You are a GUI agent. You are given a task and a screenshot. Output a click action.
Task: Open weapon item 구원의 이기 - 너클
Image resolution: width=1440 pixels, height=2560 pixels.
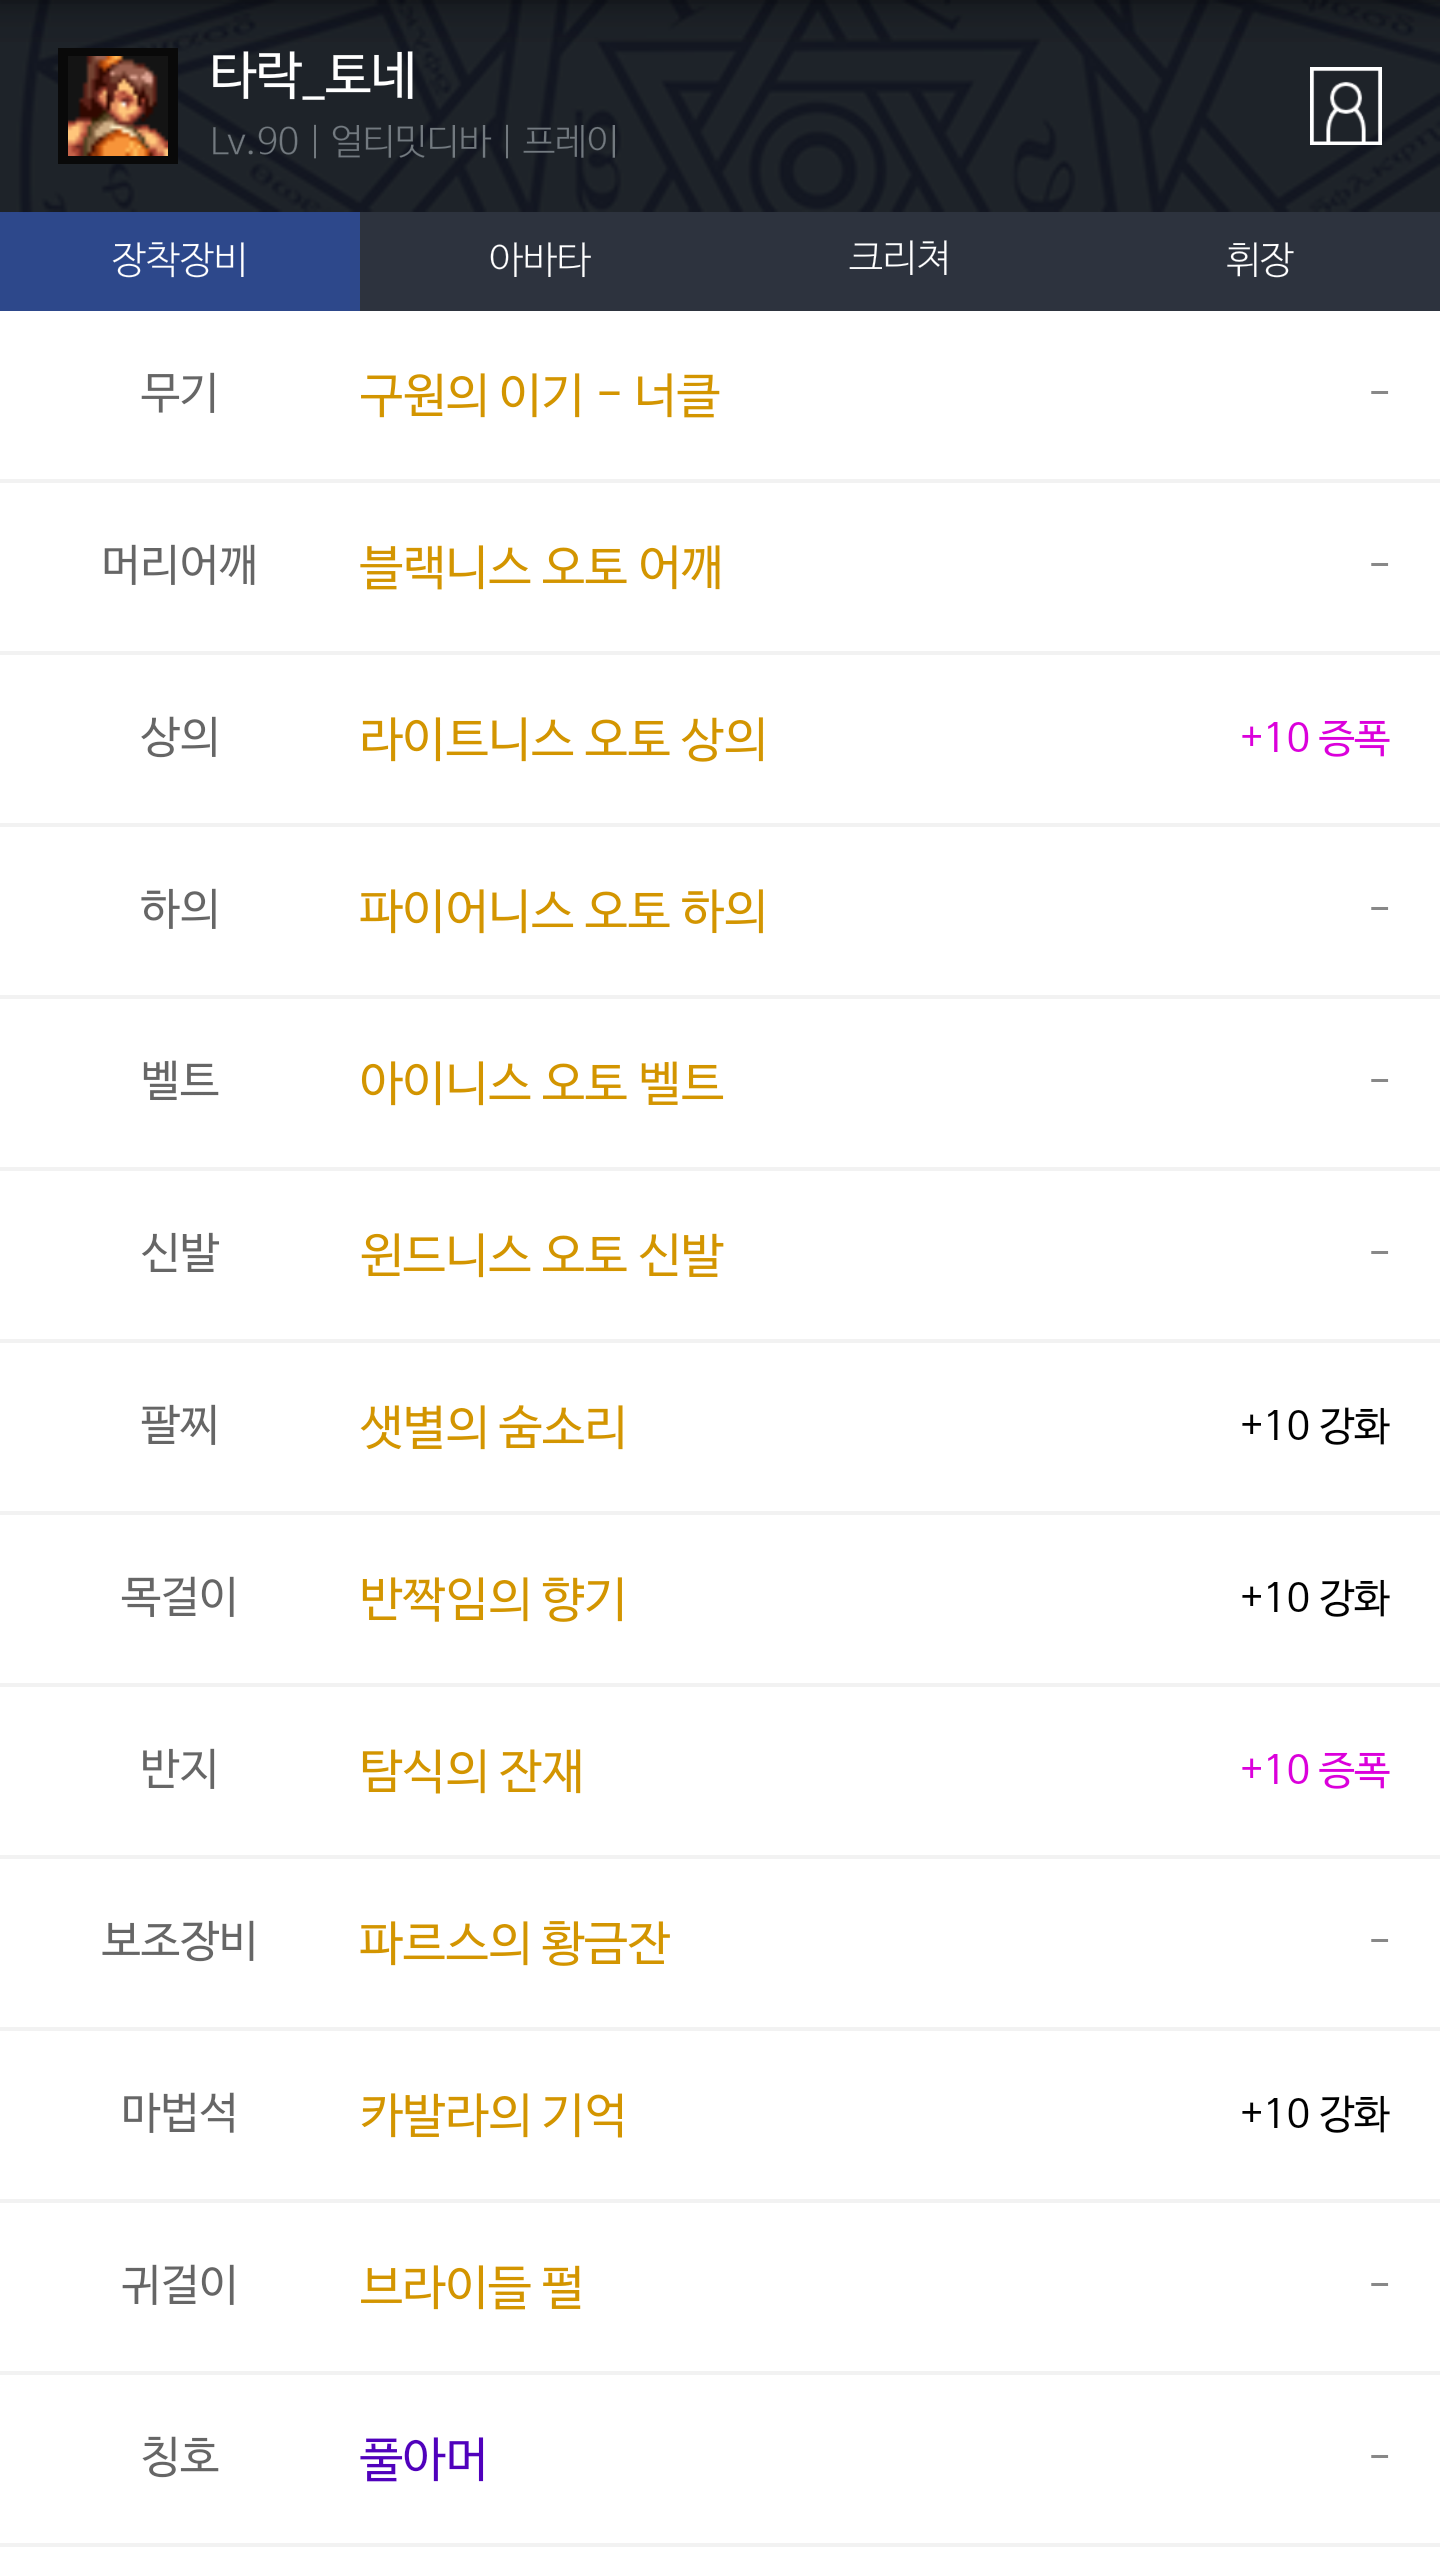coord(539,395)
